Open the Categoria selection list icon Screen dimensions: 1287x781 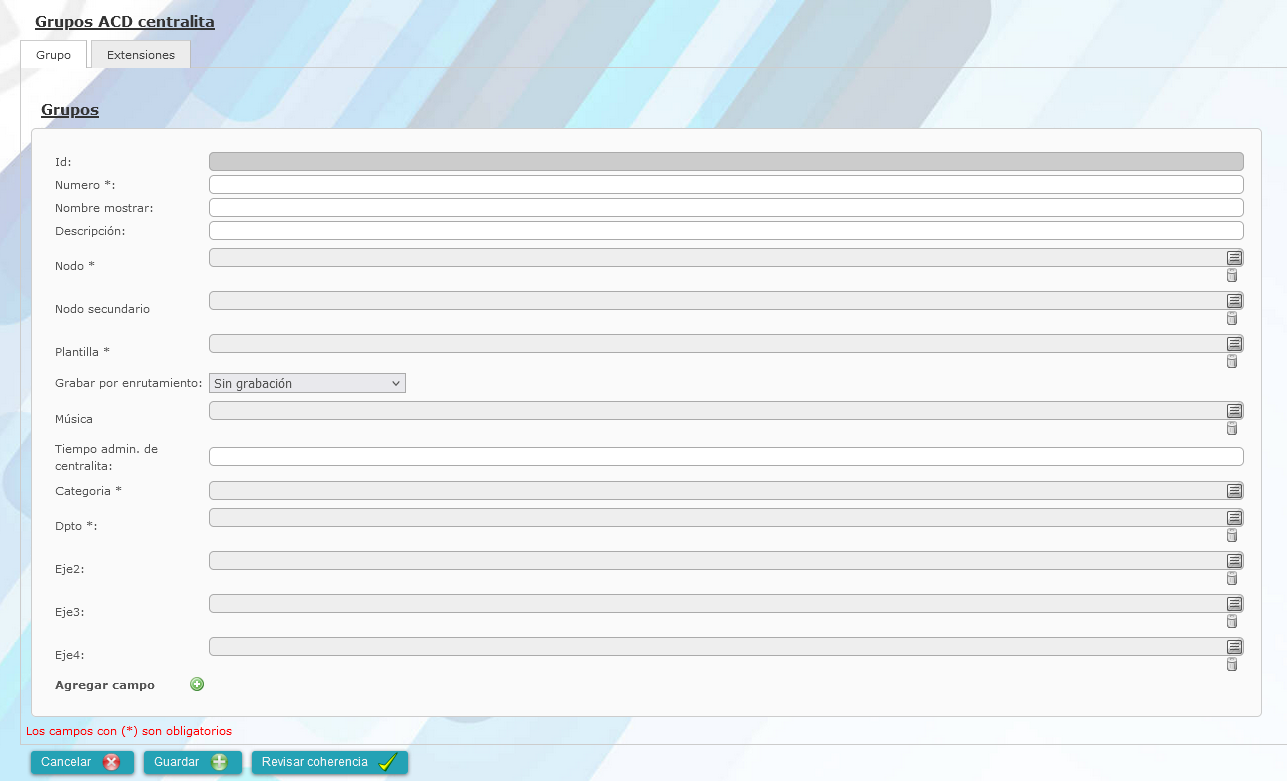pos(1234,490)
